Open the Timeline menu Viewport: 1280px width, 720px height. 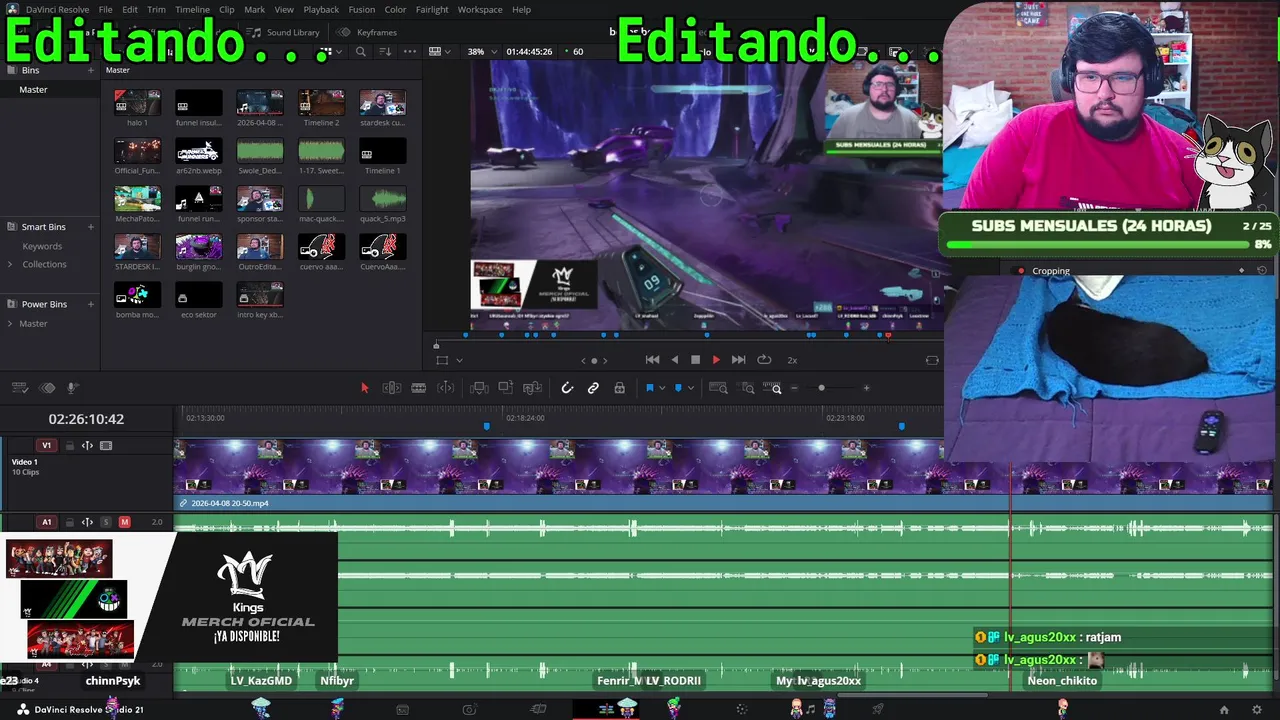click(x=192, y=10)
